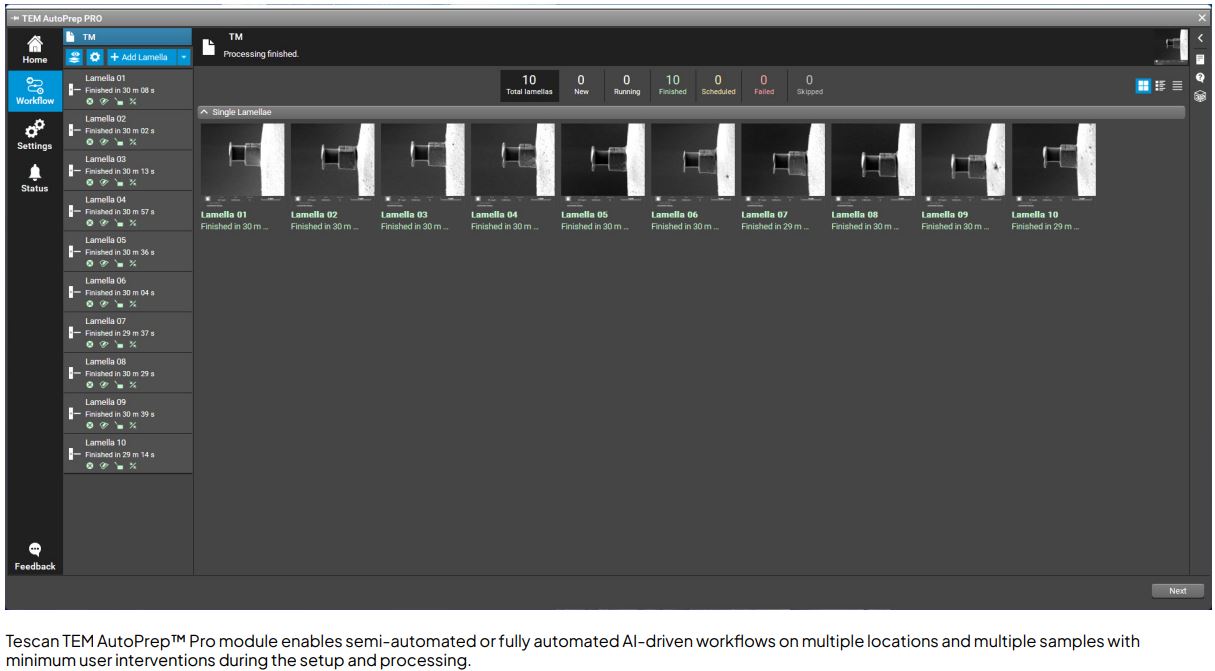Click the Add Lamella button
The image size is (1215, 671).
tap(140, 57)
